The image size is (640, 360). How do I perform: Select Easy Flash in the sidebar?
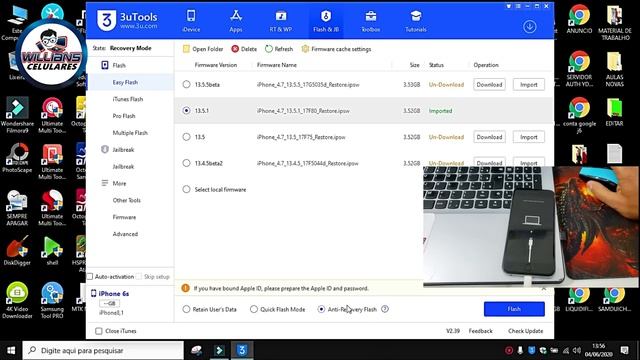point(125,82)
